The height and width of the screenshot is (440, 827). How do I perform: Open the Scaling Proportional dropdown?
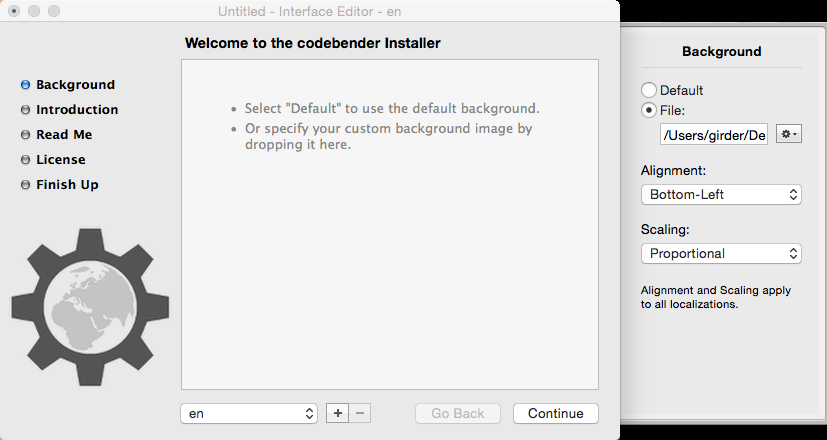(721, 254)
